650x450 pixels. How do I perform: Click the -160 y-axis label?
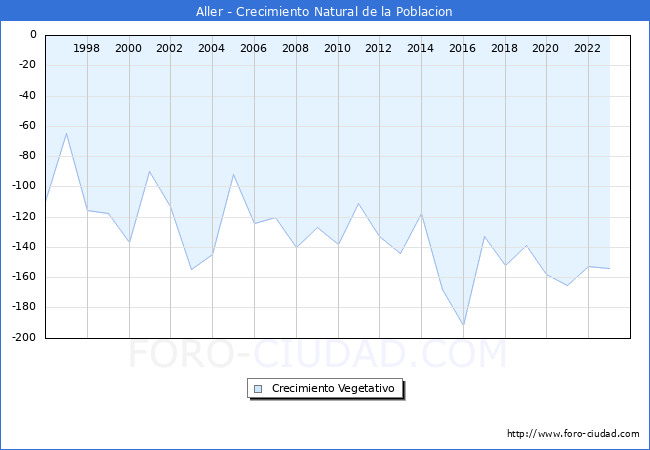24,276
